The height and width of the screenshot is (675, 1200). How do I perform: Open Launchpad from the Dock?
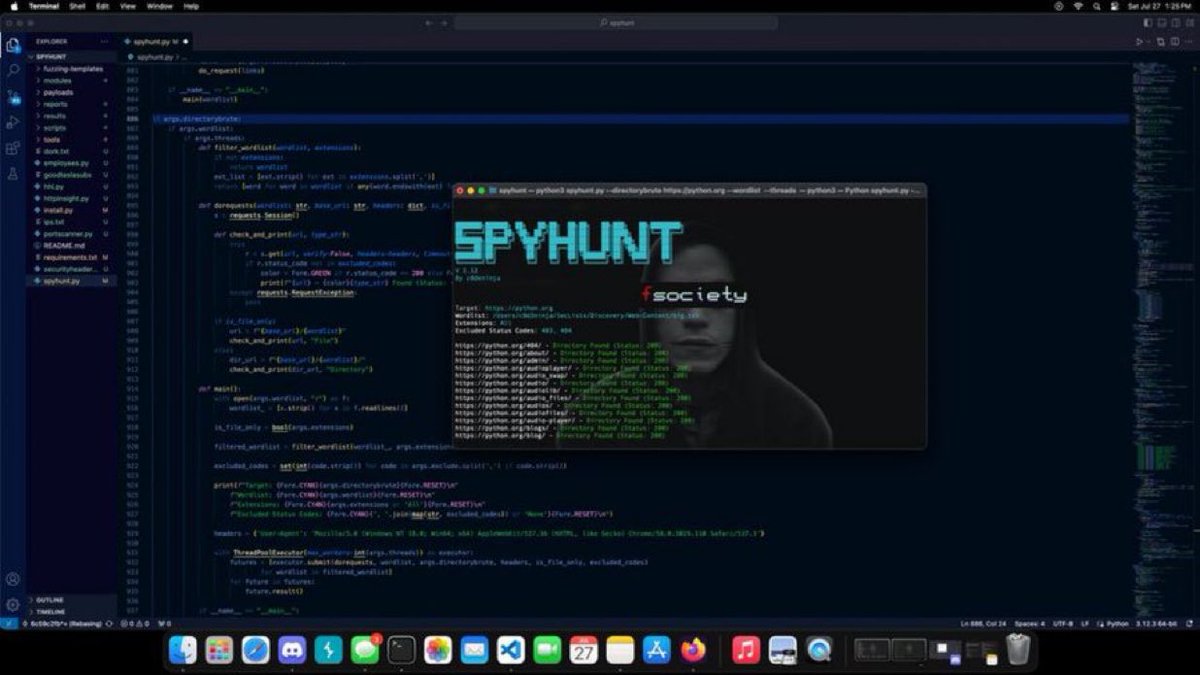tap(219, 650)
